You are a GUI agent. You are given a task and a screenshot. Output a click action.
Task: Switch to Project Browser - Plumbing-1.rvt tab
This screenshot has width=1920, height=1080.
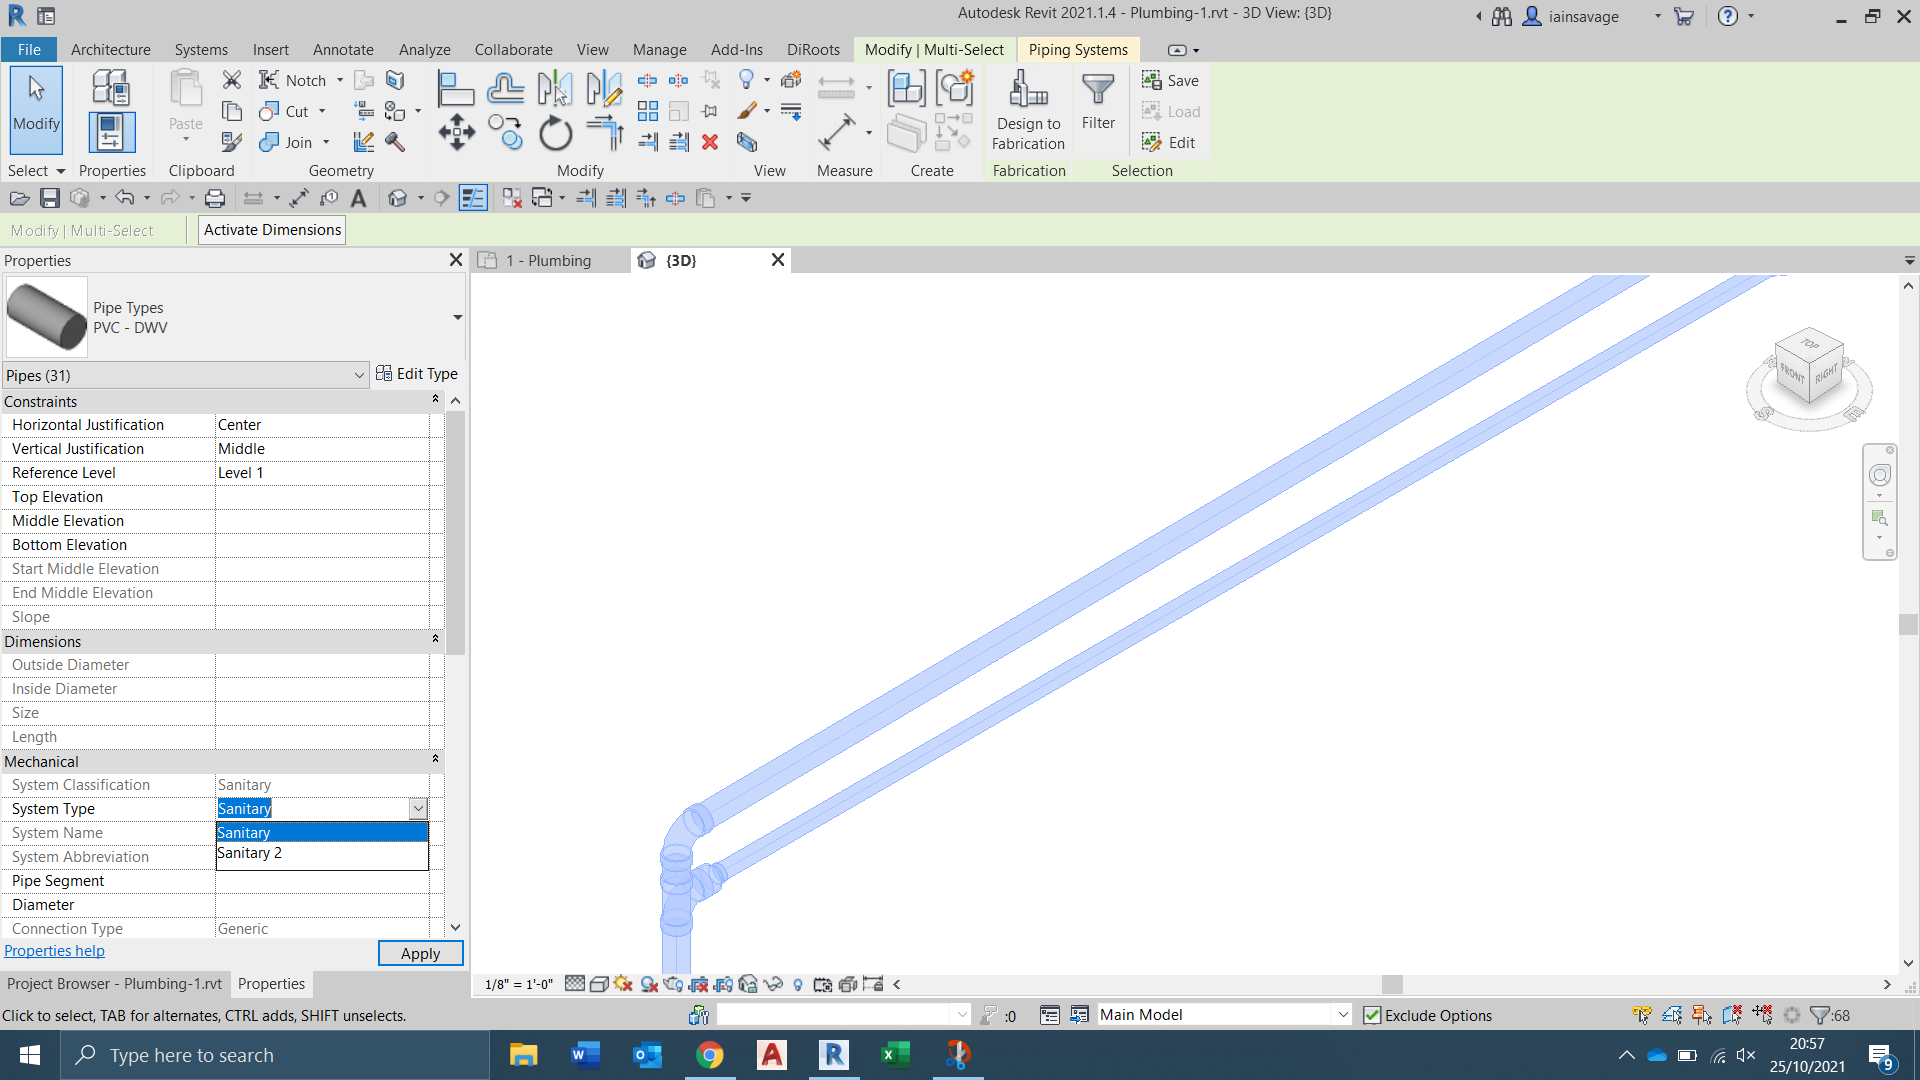[115, 984]
